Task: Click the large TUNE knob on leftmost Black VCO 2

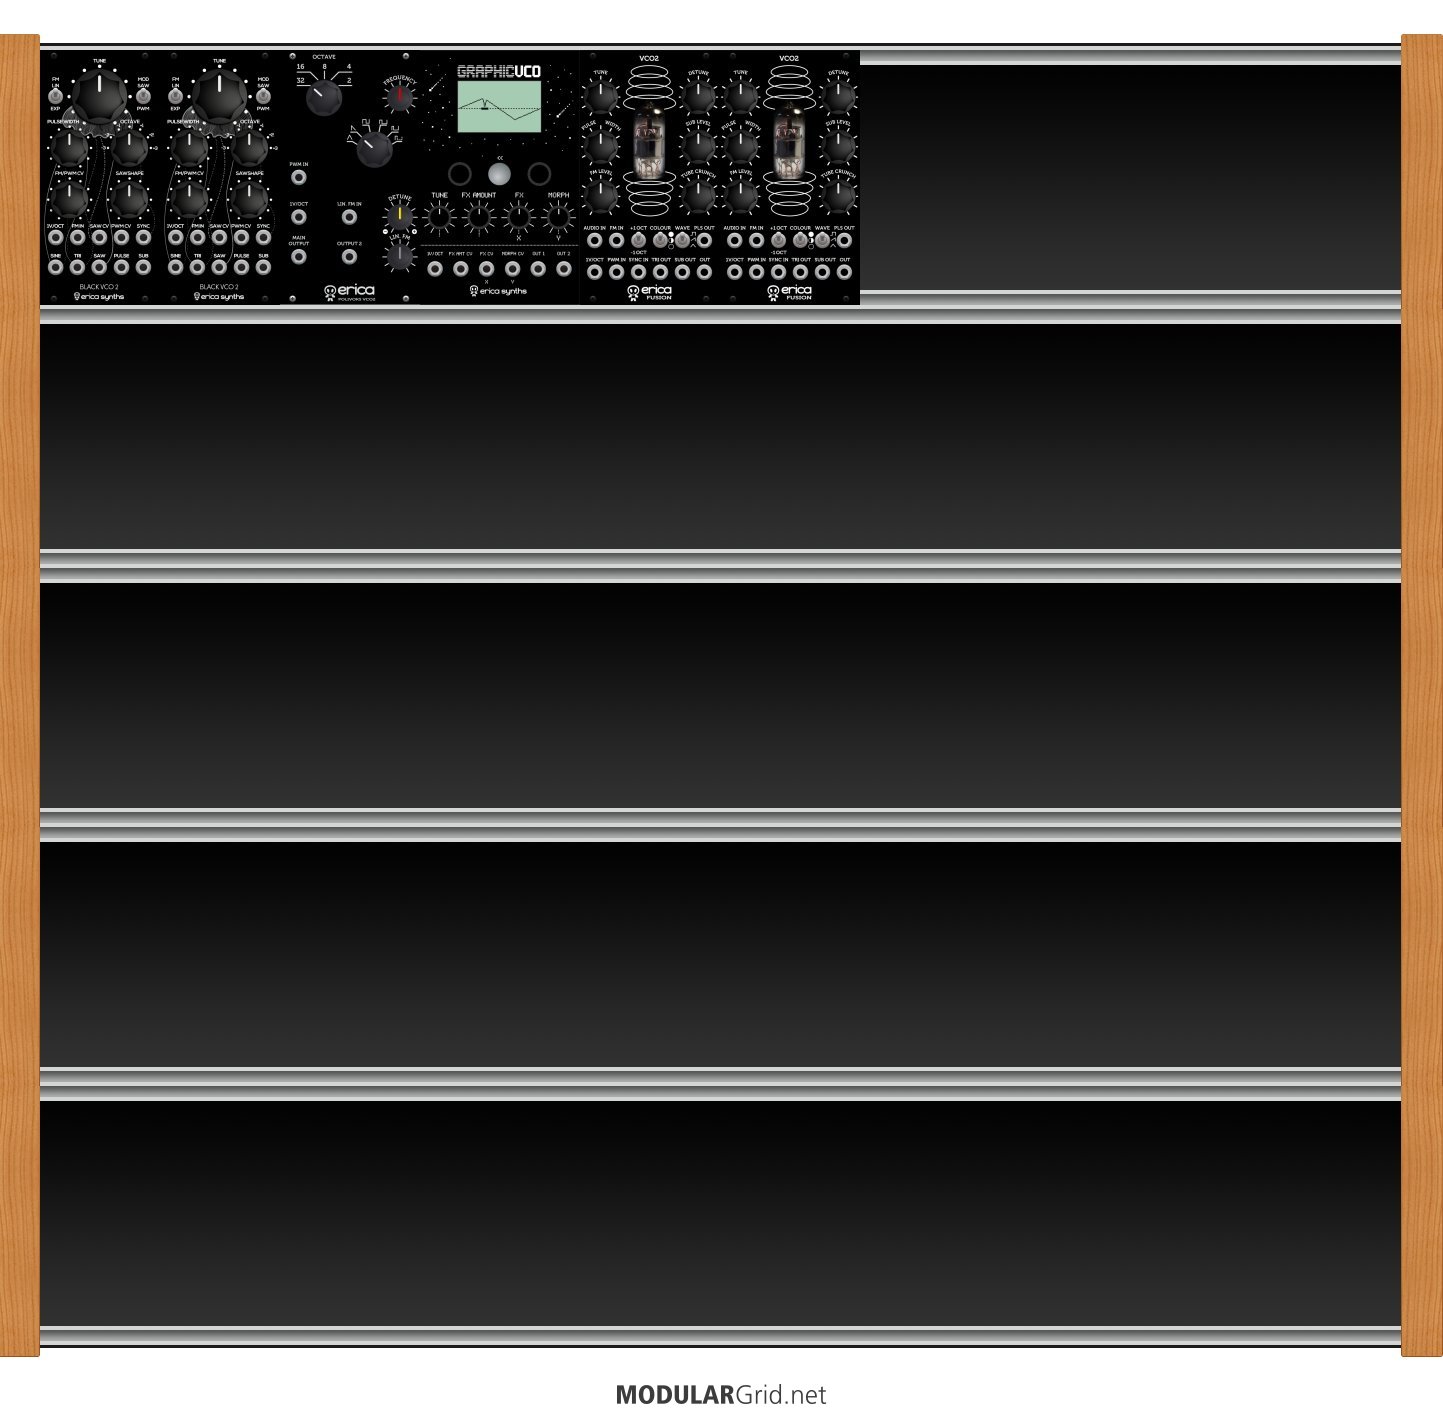Action: click(x=99, y=97)
